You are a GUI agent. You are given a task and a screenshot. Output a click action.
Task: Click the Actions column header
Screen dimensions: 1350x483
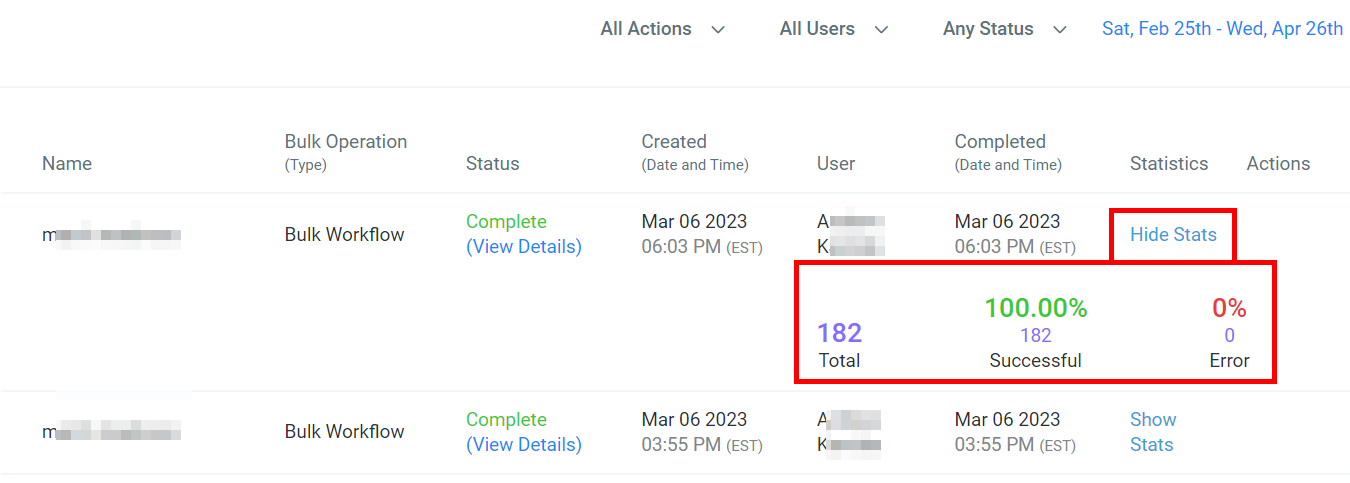pyautogui.click(x=1278, y=164)
